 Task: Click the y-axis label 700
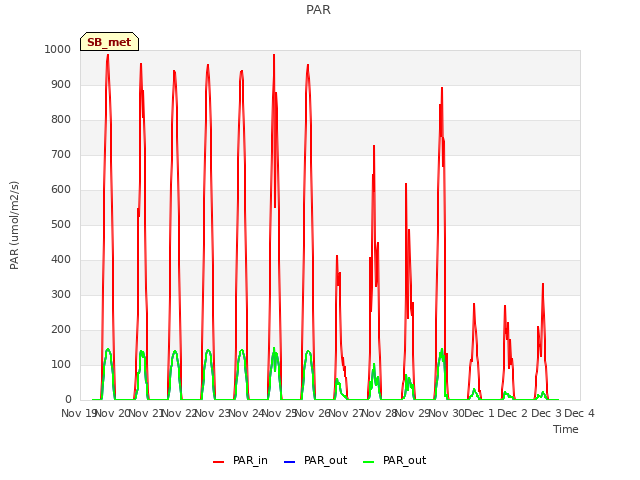[x=61, y=155]
